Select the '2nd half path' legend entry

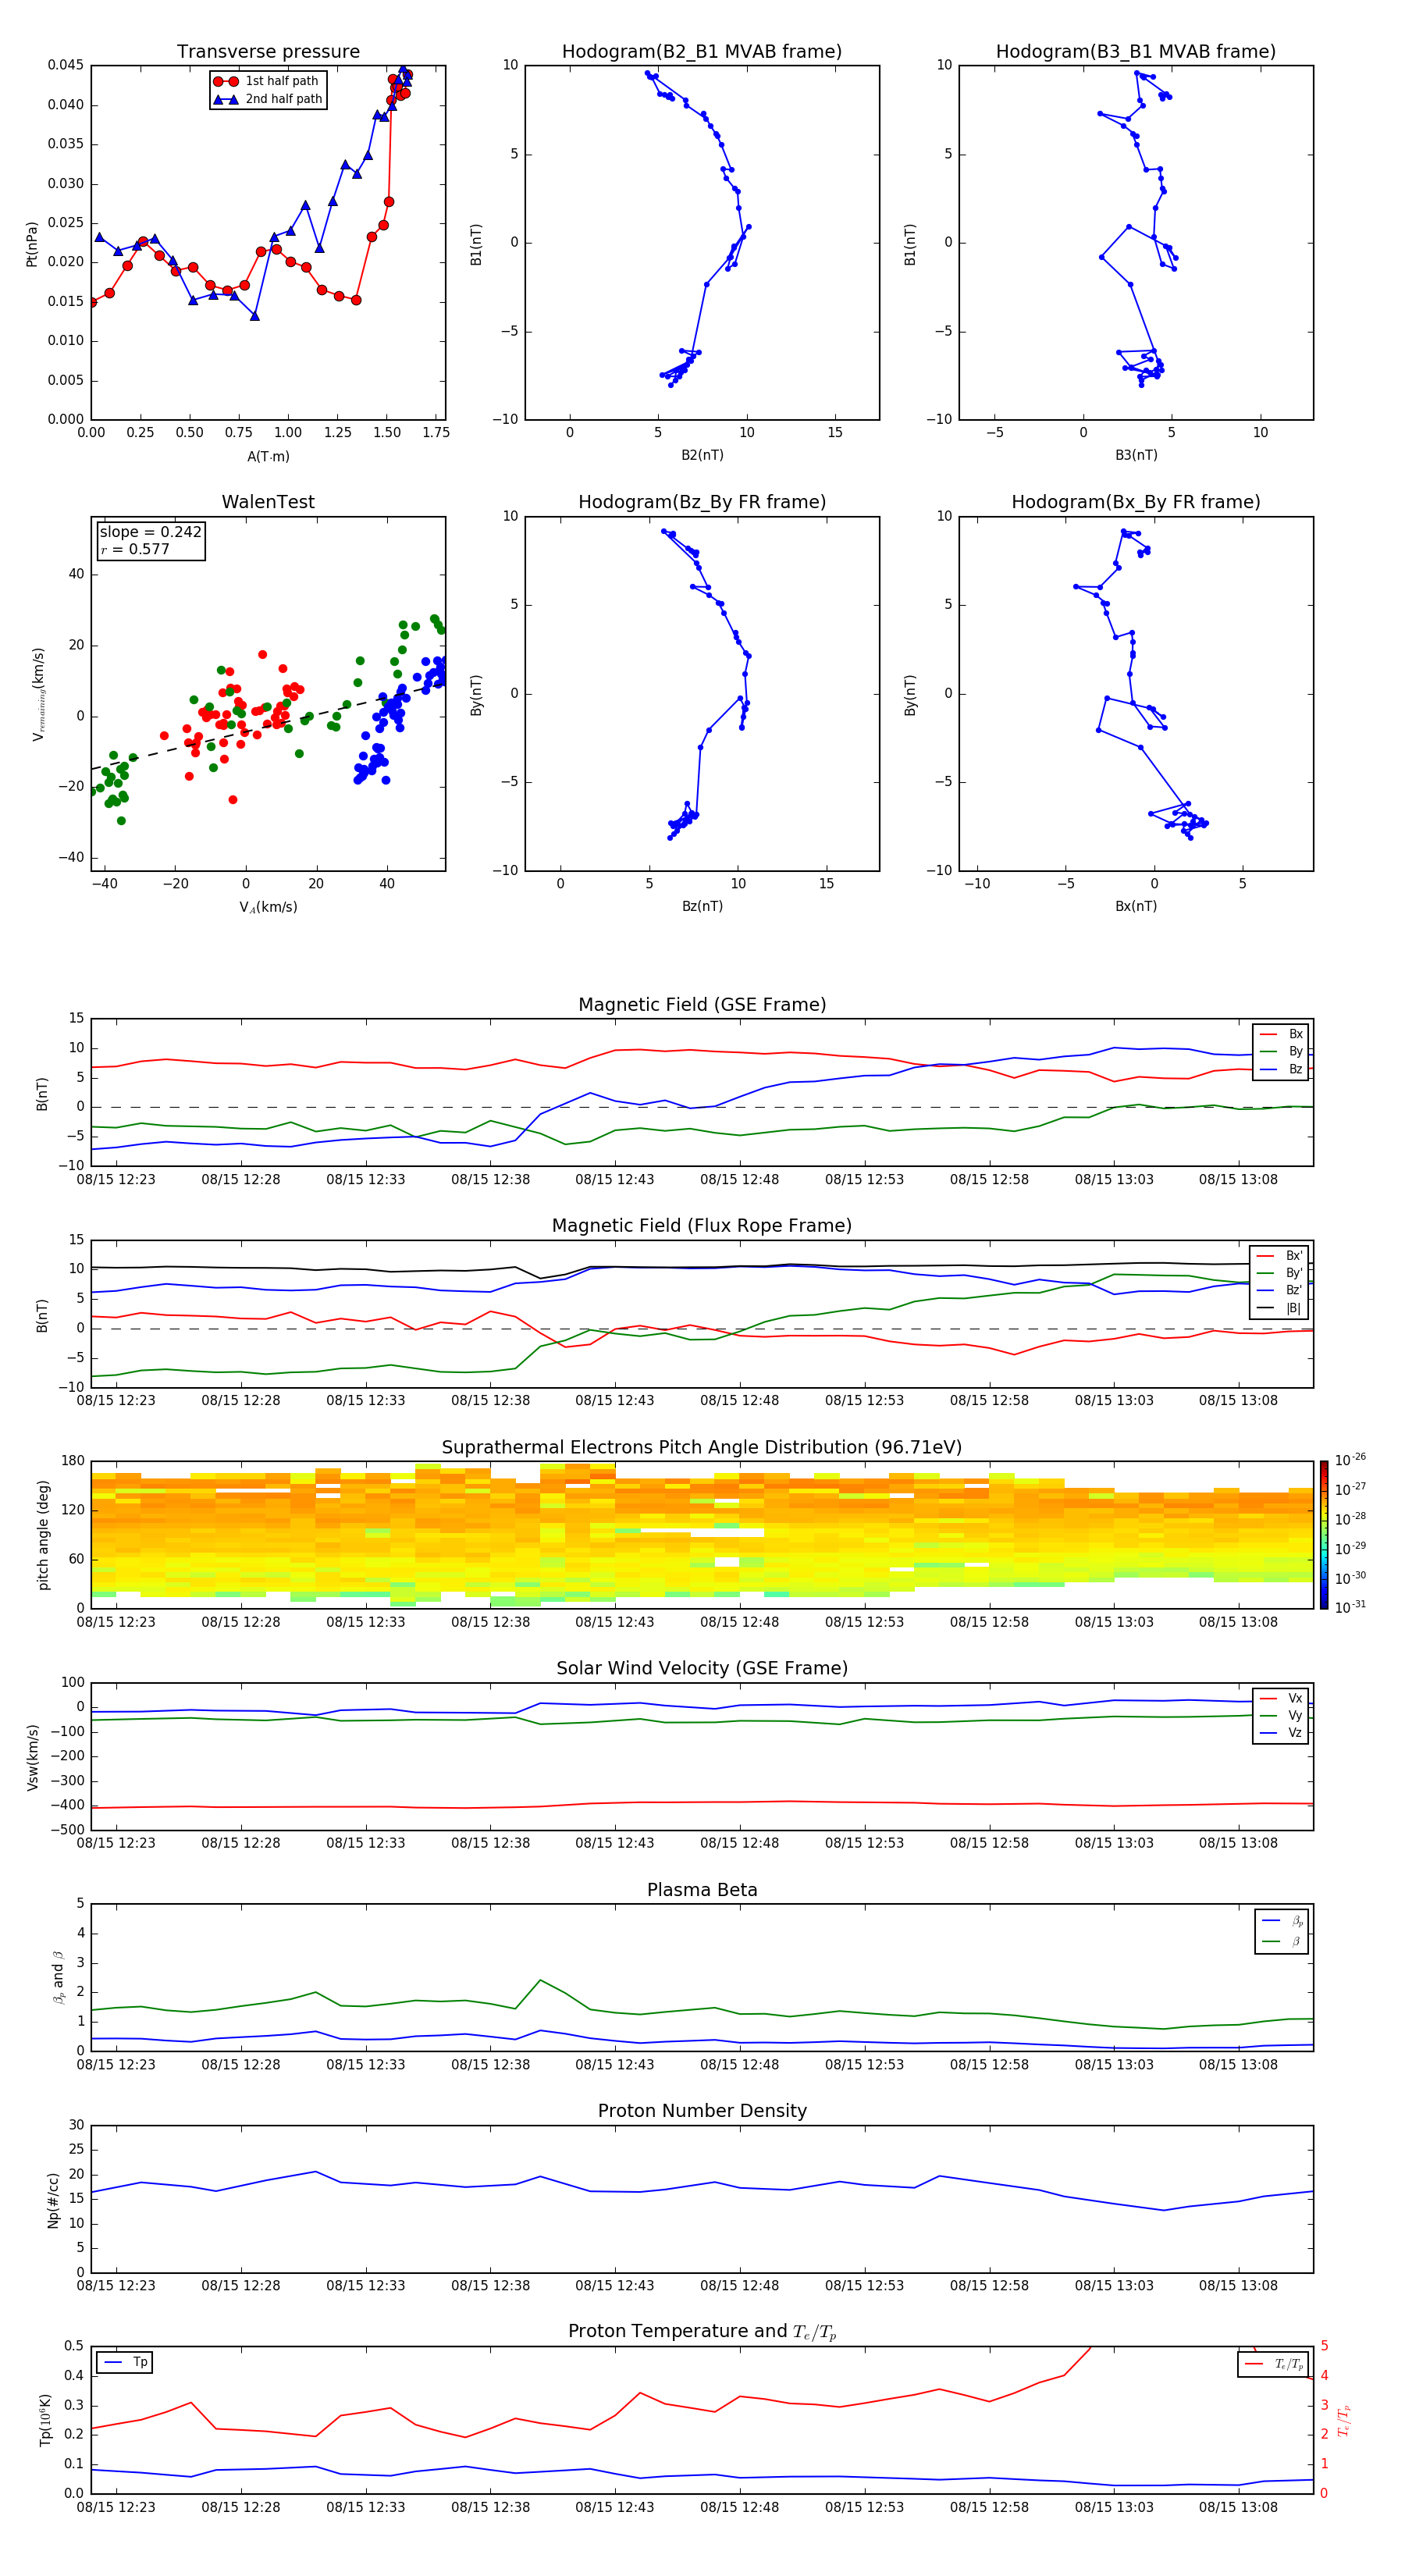point(268,99)
